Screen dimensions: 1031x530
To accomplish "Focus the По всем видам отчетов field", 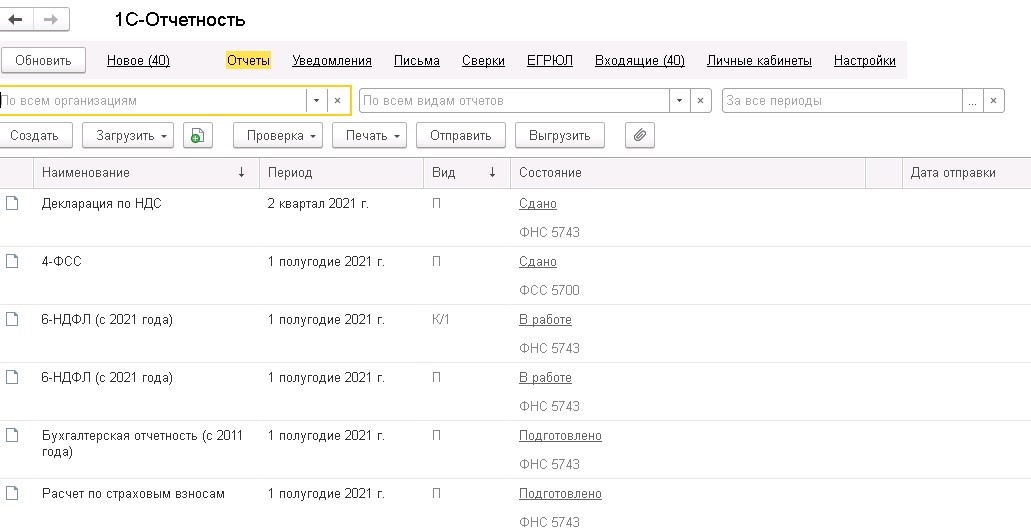I will [x=515, y=101].
